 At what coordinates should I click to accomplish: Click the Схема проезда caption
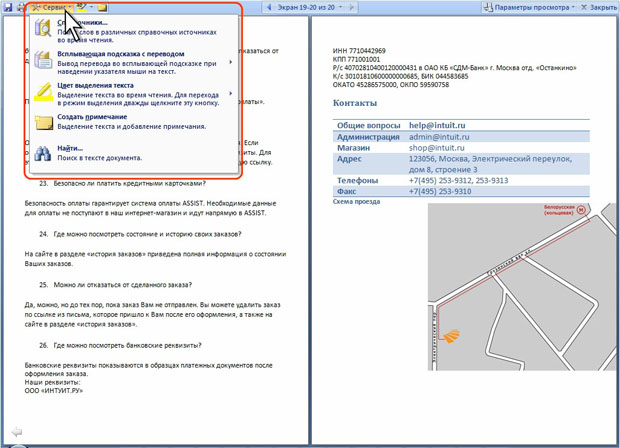(x=356, y=202)
